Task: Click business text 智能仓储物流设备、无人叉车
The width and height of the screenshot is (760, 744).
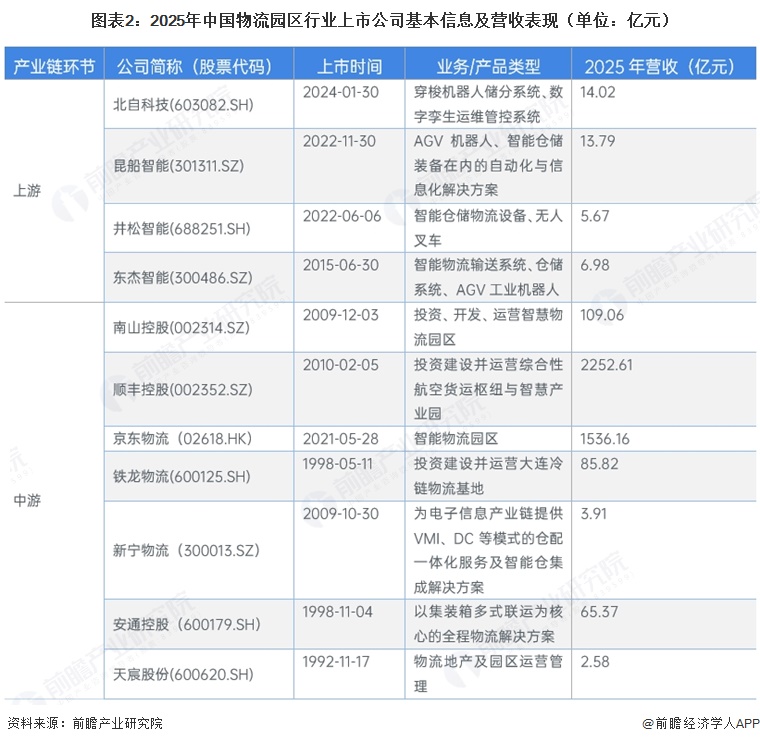Action: (488, 228)
